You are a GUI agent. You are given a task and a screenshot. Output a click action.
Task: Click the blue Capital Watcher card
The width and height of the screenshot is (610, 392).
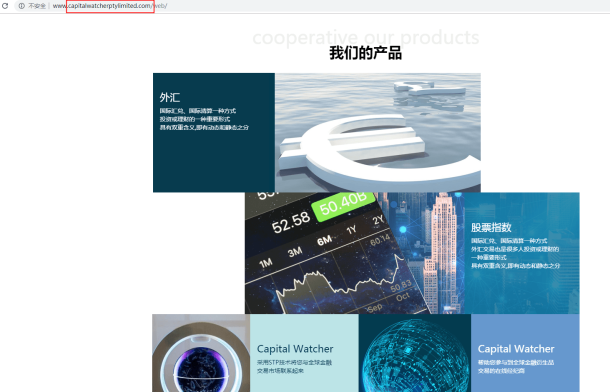tap(525, 353)
